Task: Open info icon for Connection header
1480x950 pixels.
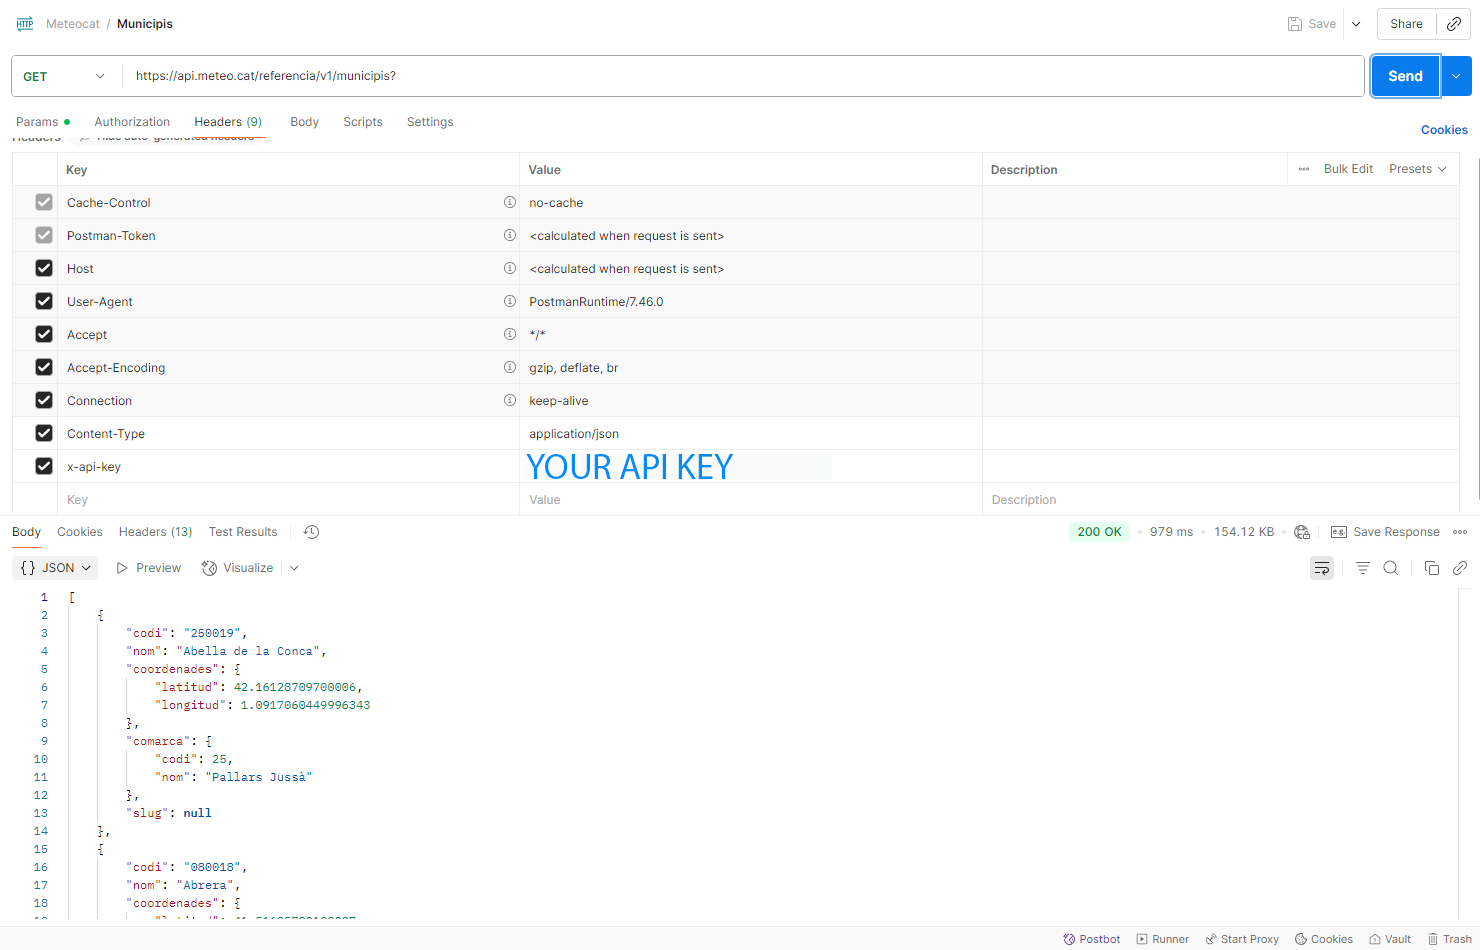Action: click(510, 400)
